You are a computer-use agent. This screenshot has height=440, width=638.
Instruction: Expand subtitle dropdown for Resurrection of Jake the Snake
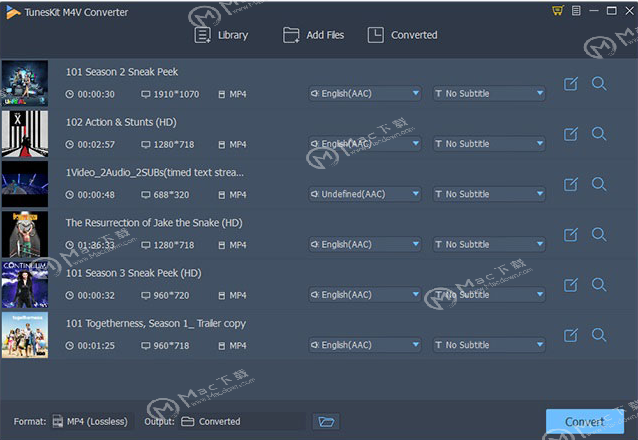click(489, 244)
